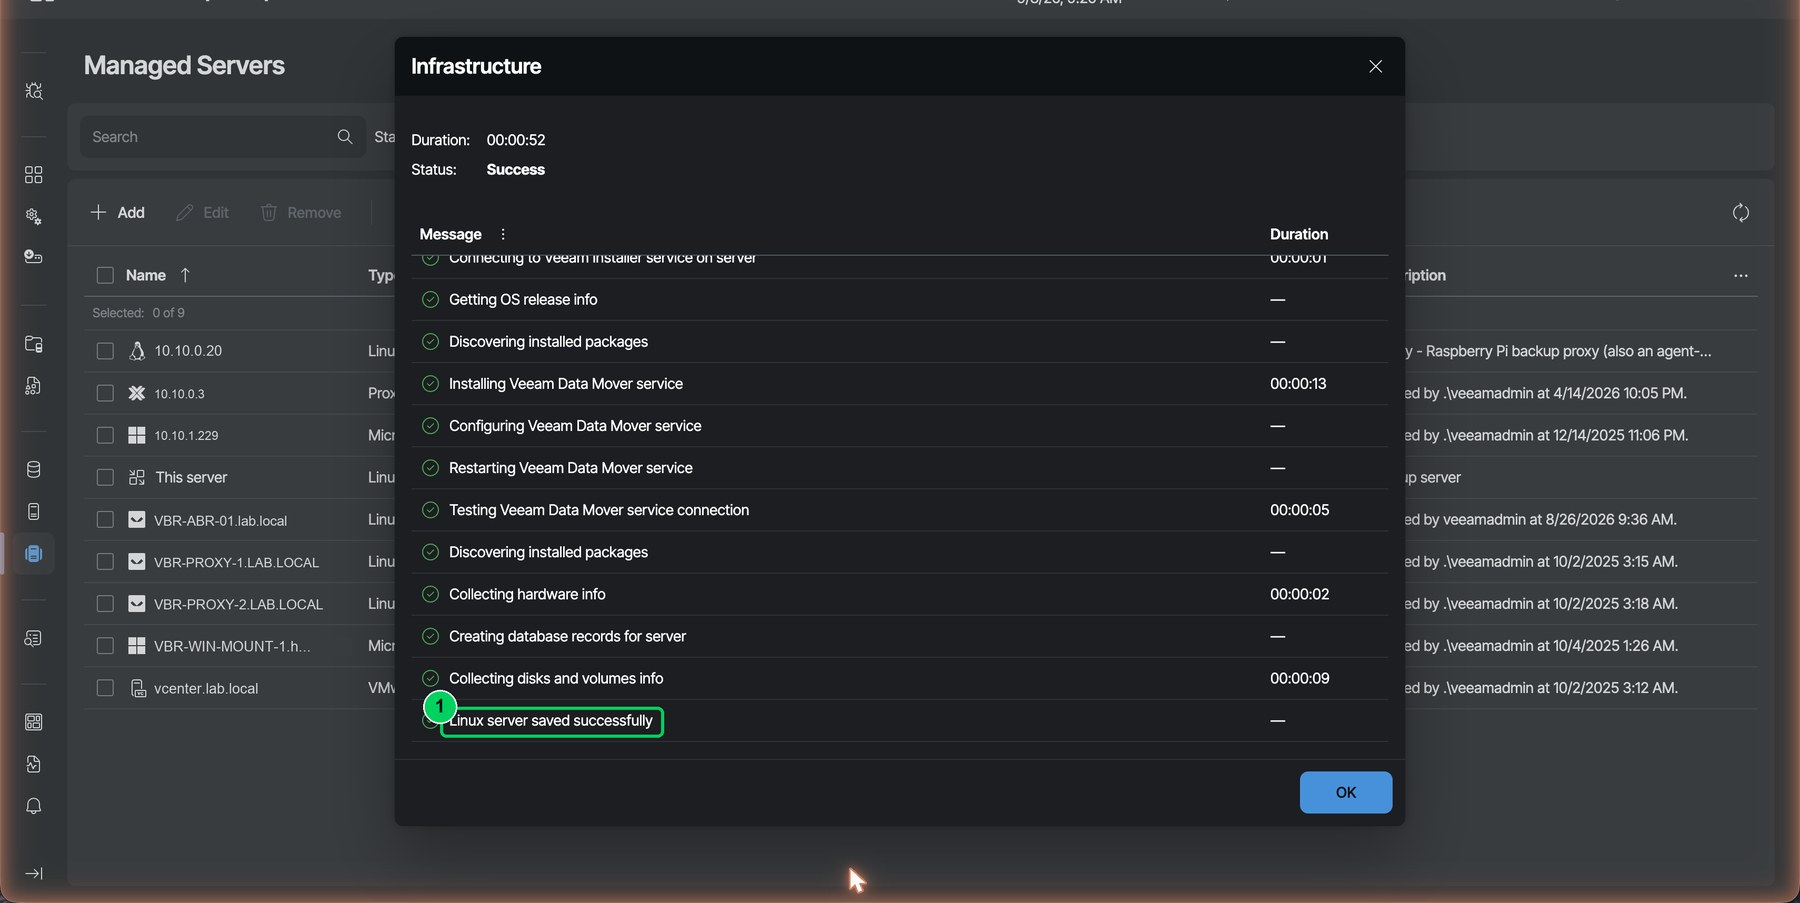Viewport: 1800px width, 903px height.
Task: Select the 'Creating database records for server' row
Action: 899,636
